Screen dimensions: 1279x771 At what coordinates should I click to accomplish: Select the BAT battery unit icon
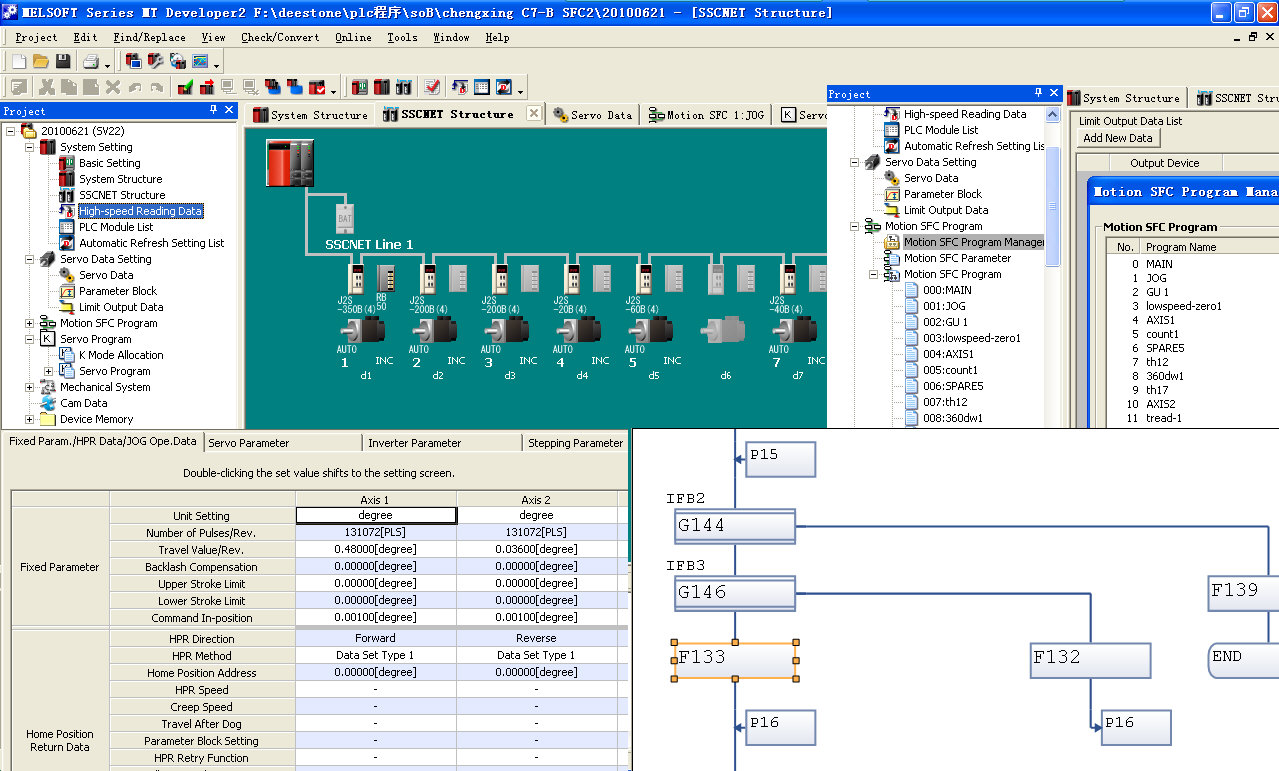pyautogui.click(x=345, y=217)
